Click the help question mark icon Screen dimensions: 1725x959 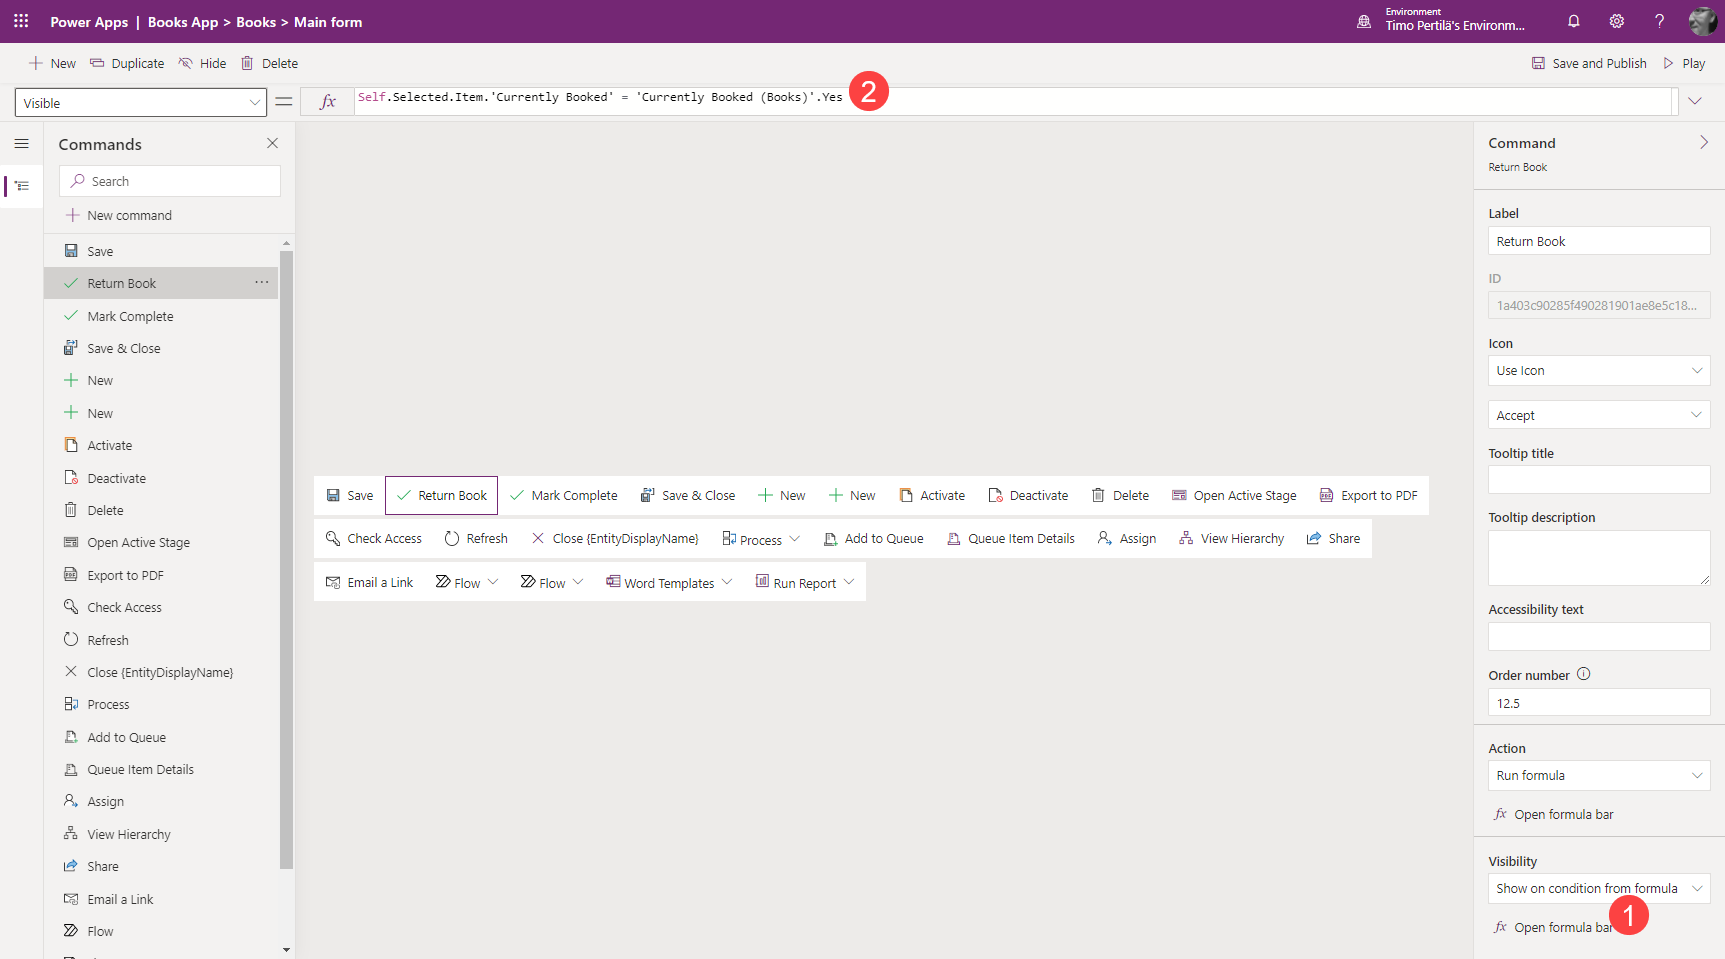click(1659, 21)
